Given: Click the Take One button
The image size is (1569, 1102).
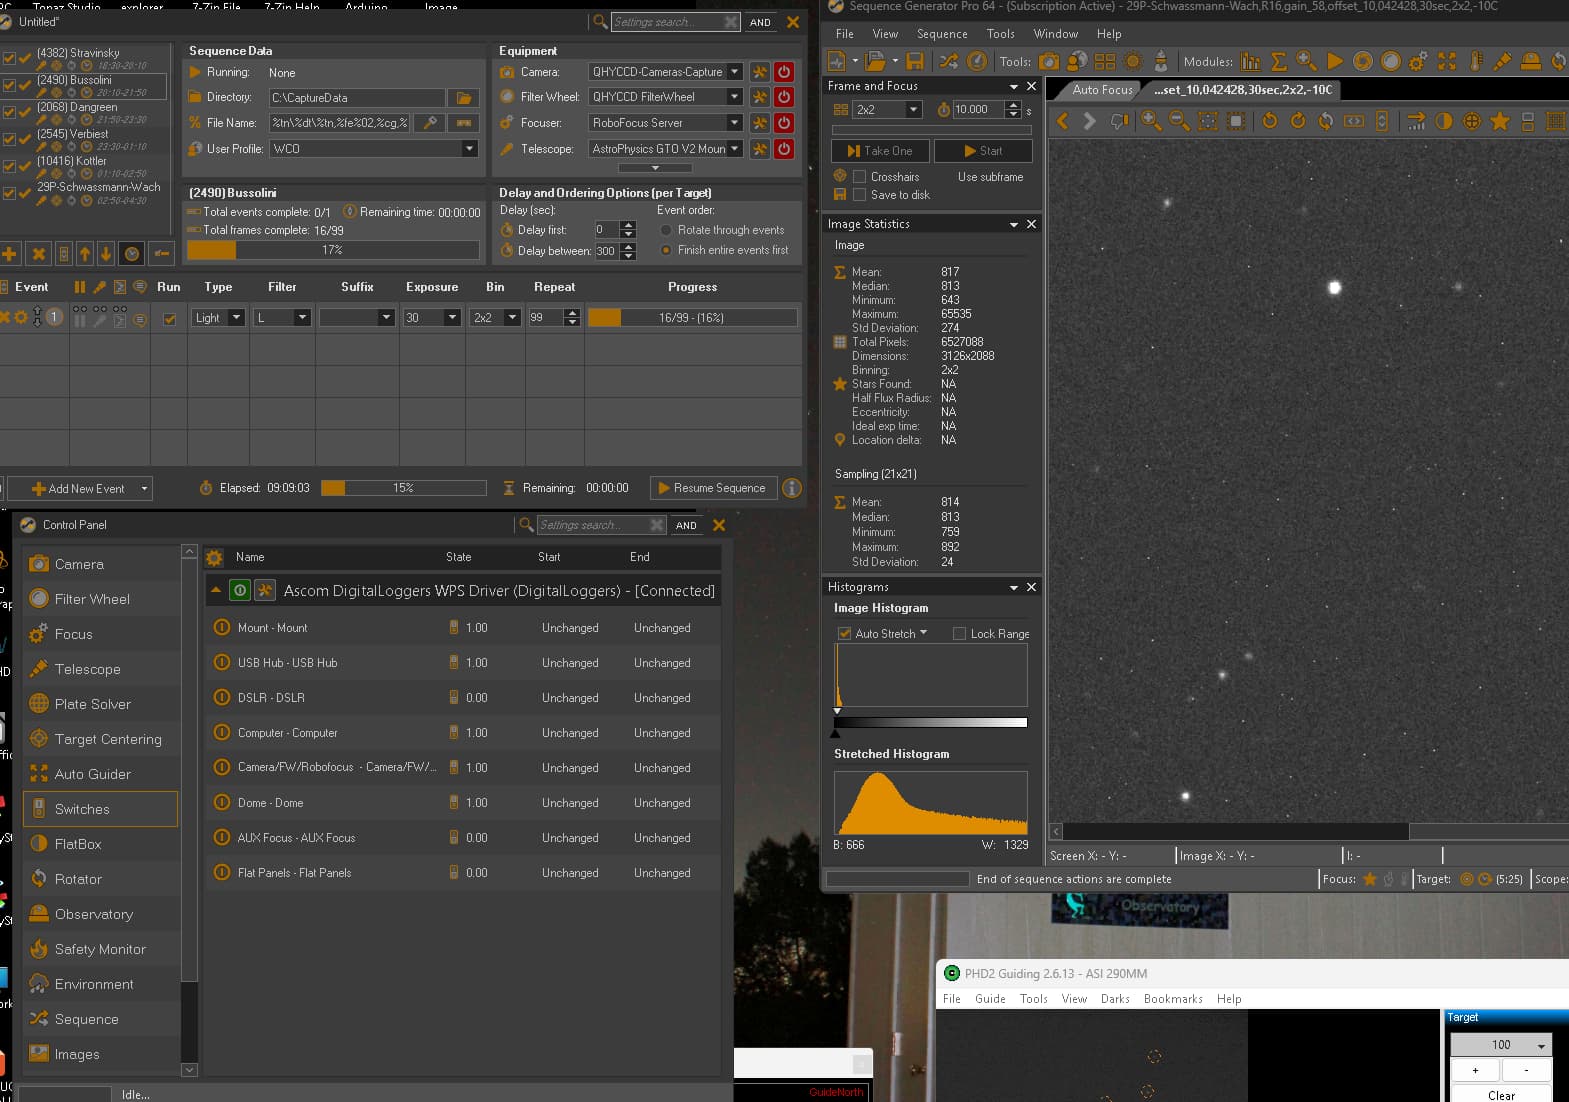Looking at the screenshot, I should [x=880, y=151].
